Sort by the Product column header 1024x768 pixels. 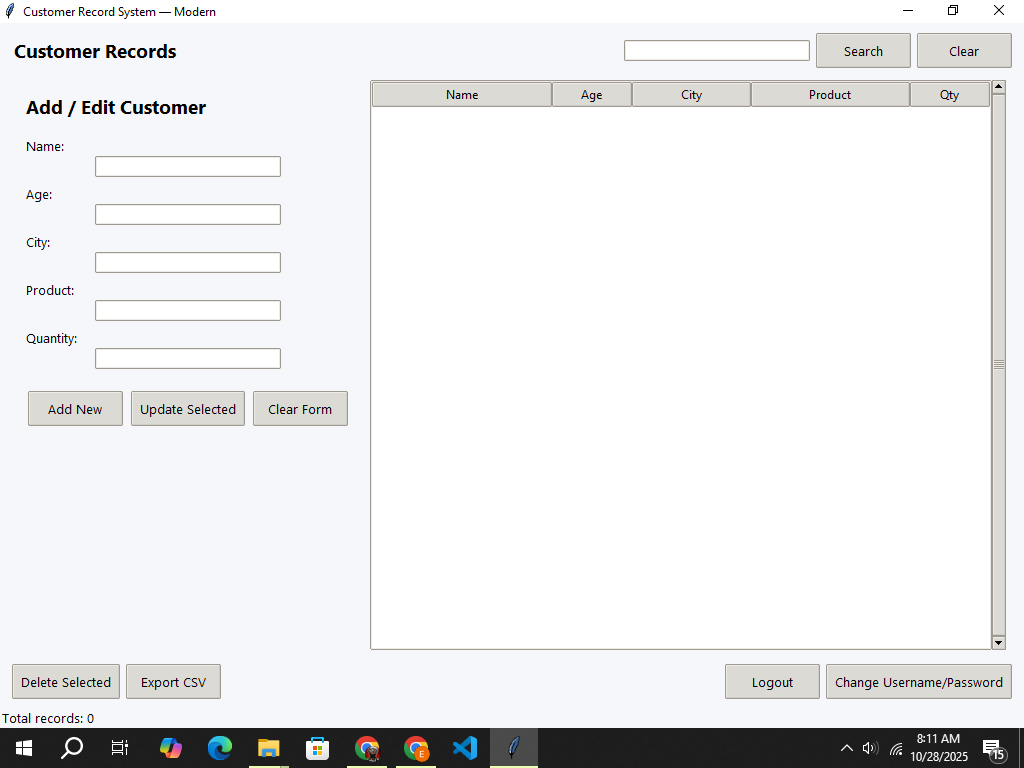coord(830,95)
